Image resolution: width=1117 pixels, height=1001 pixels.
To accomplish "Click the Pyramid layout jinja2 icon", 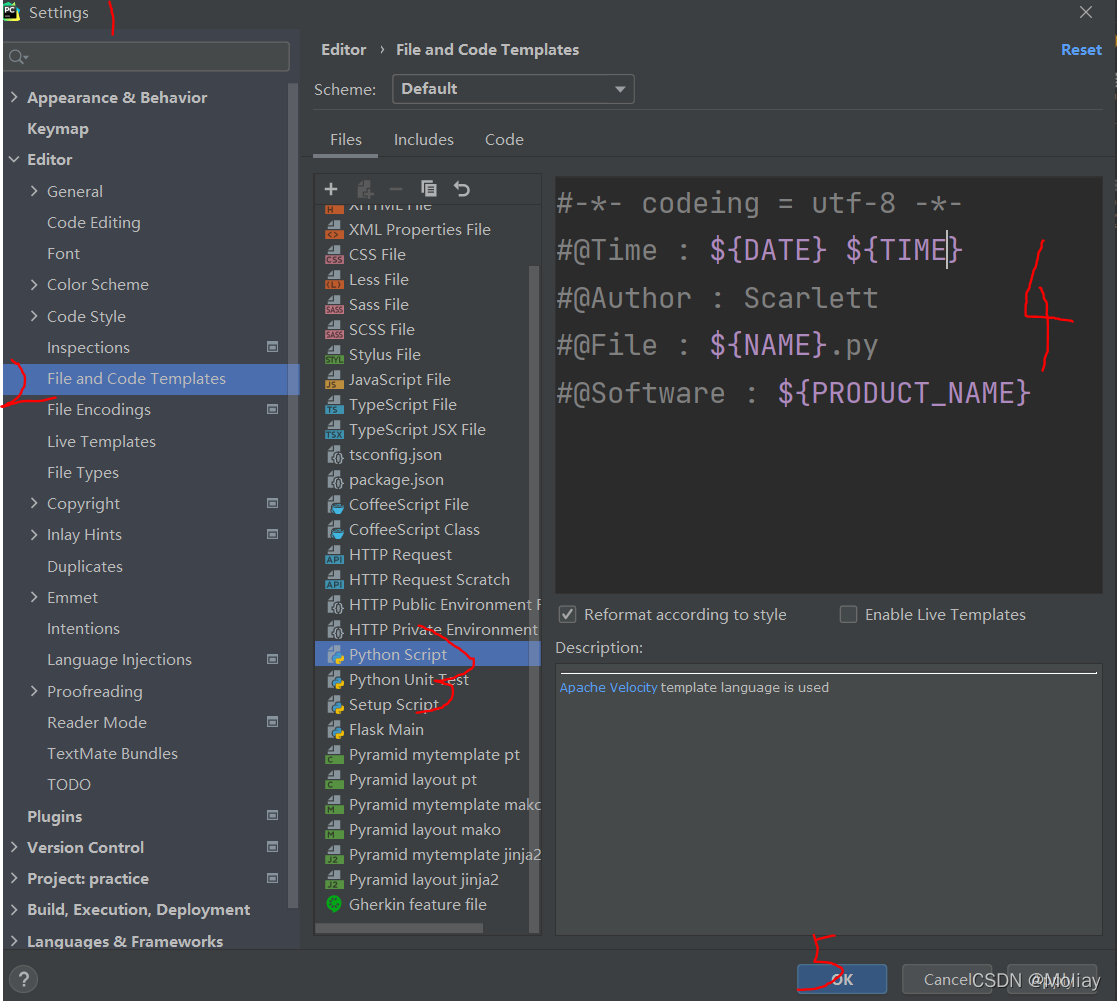I will [x=334, y=879].
